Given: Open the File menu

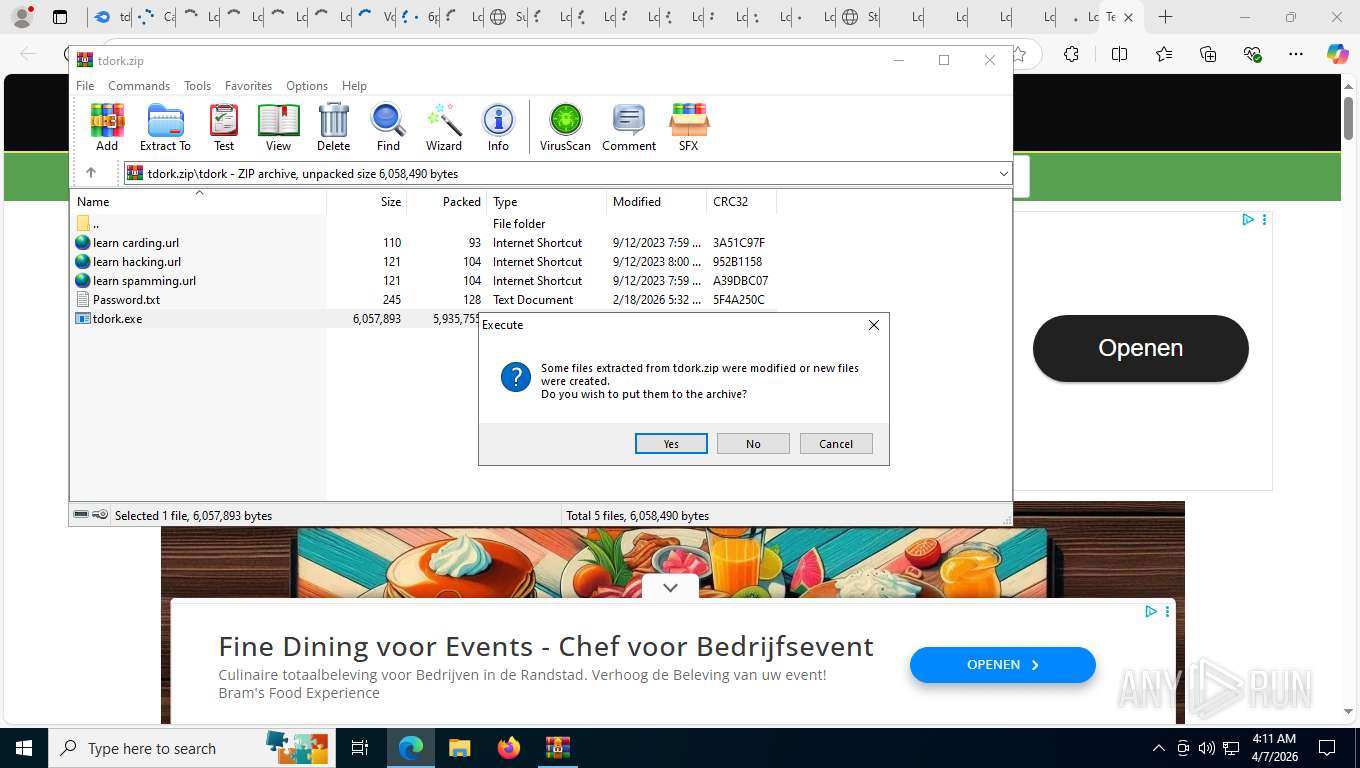Looking at the screenshot, I should [85, 86].
